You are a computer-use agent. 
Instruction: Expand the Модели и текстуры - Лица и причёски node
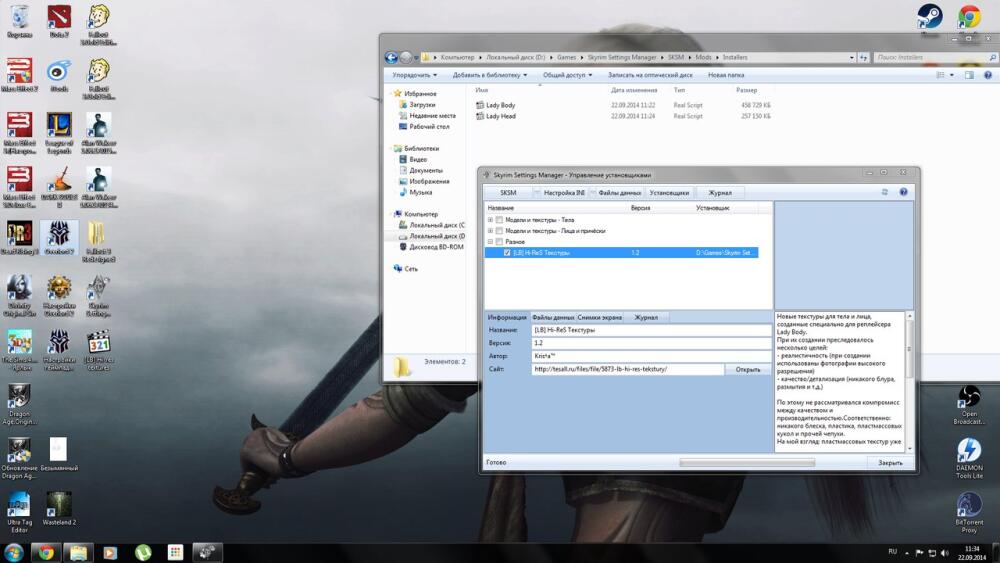click(x=490, y=231)
